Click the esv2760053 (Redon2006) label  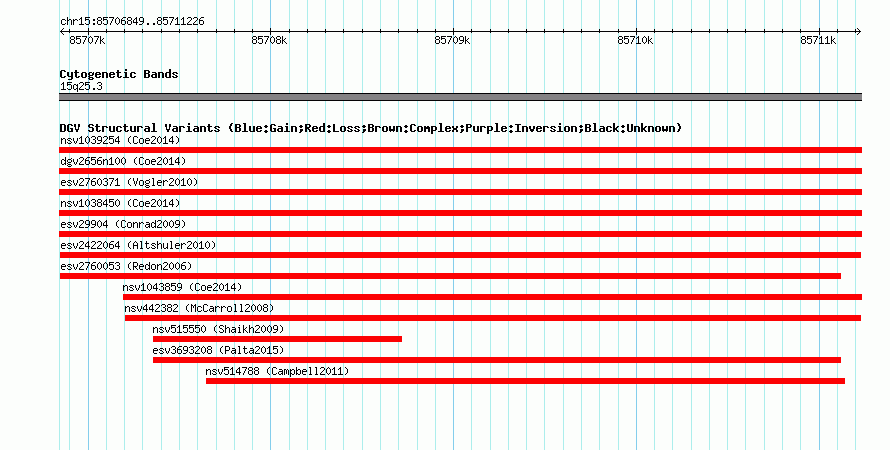[126, 266]
